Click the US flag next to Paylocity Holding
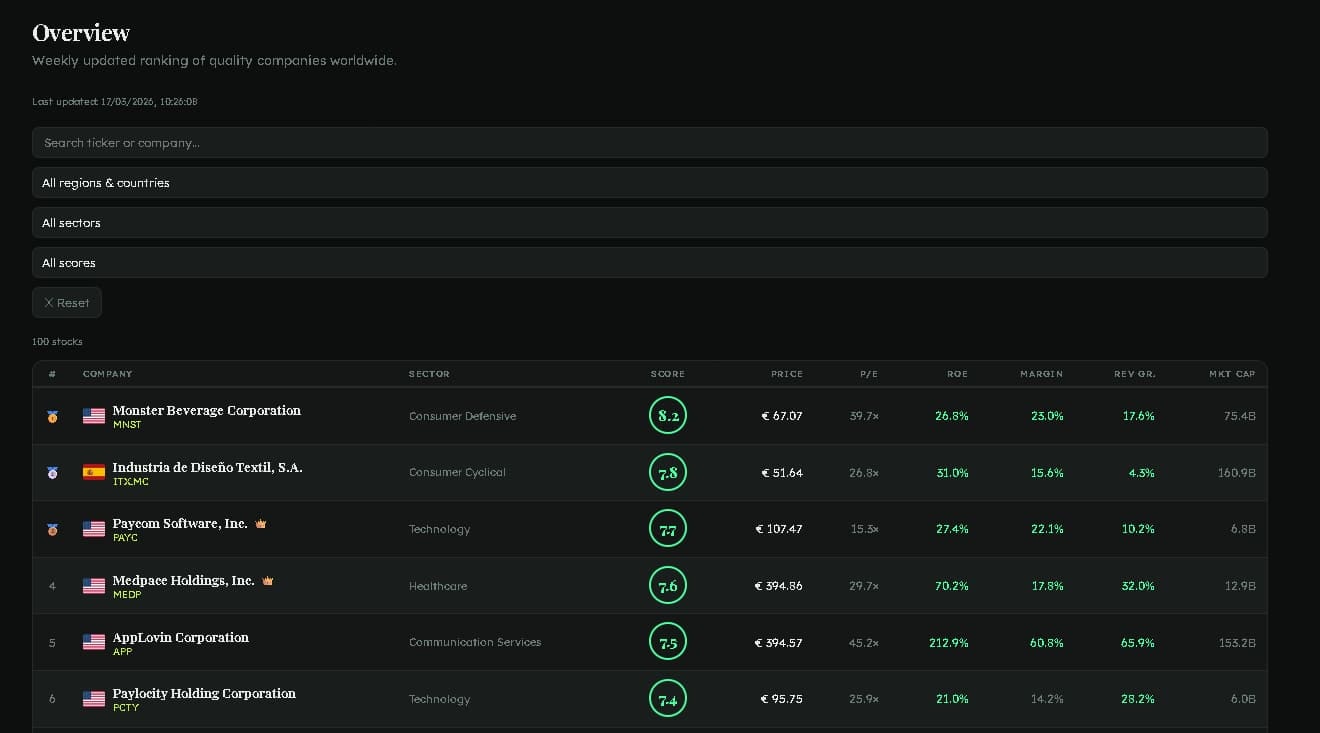This screenshot has width=1320, height=733. pos(93,698)
